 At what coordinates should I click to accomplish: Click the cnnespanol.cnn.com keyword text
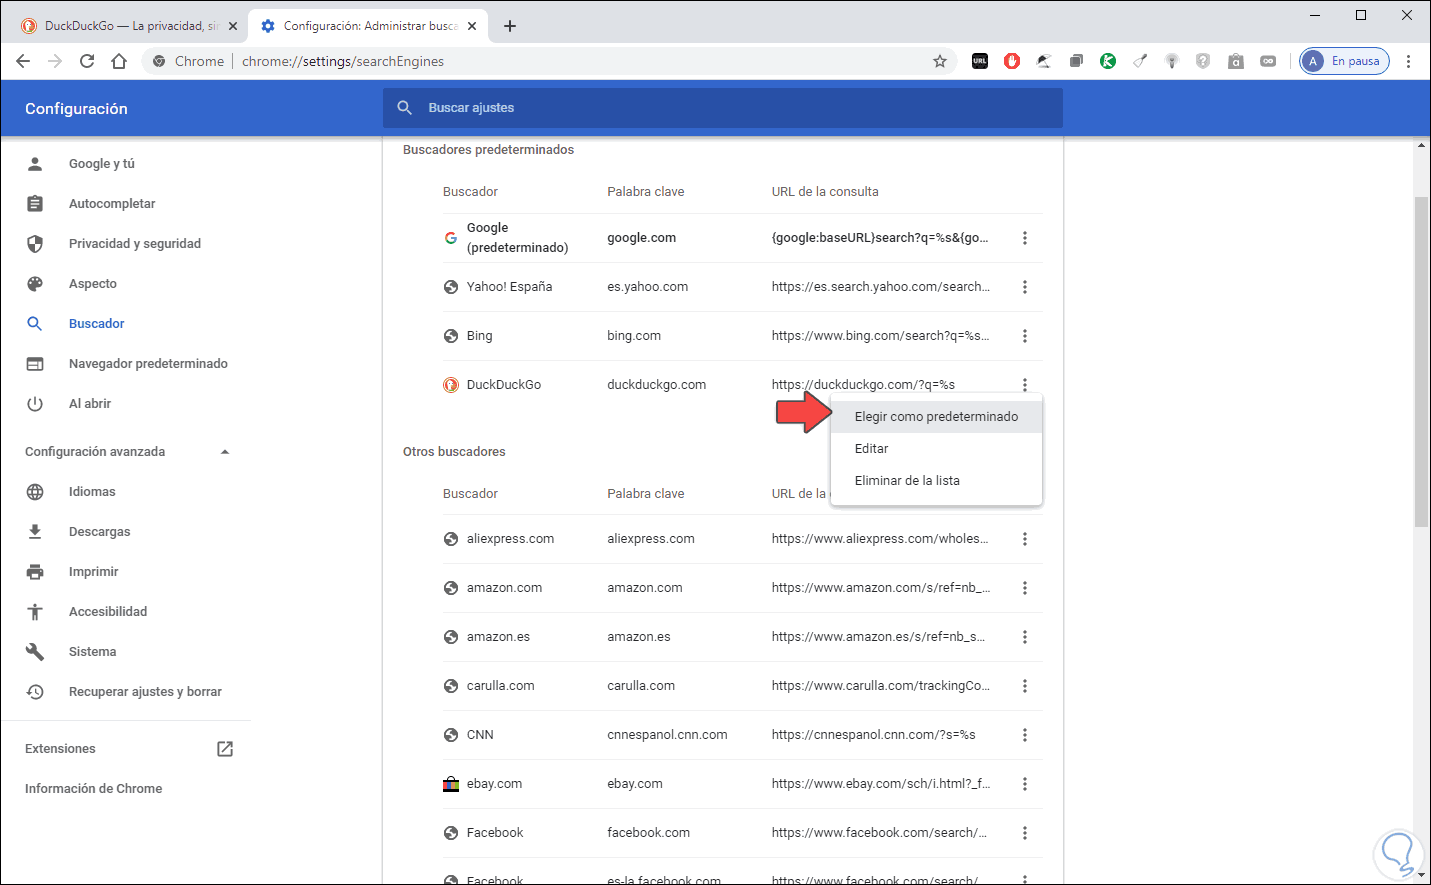click(x=667, y=735)
